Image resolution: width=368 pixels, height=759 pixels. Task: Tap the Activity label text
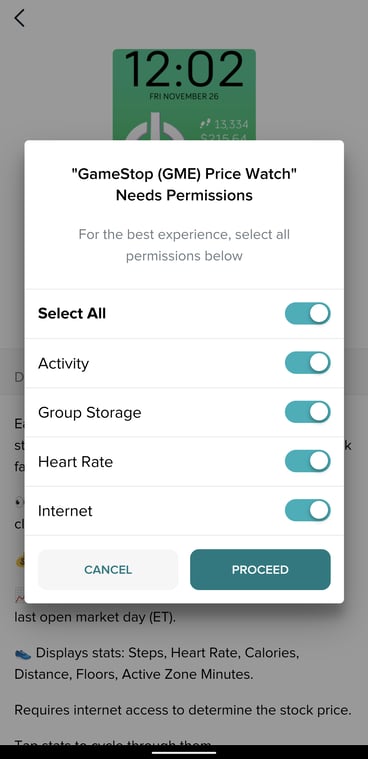point(63,364)
